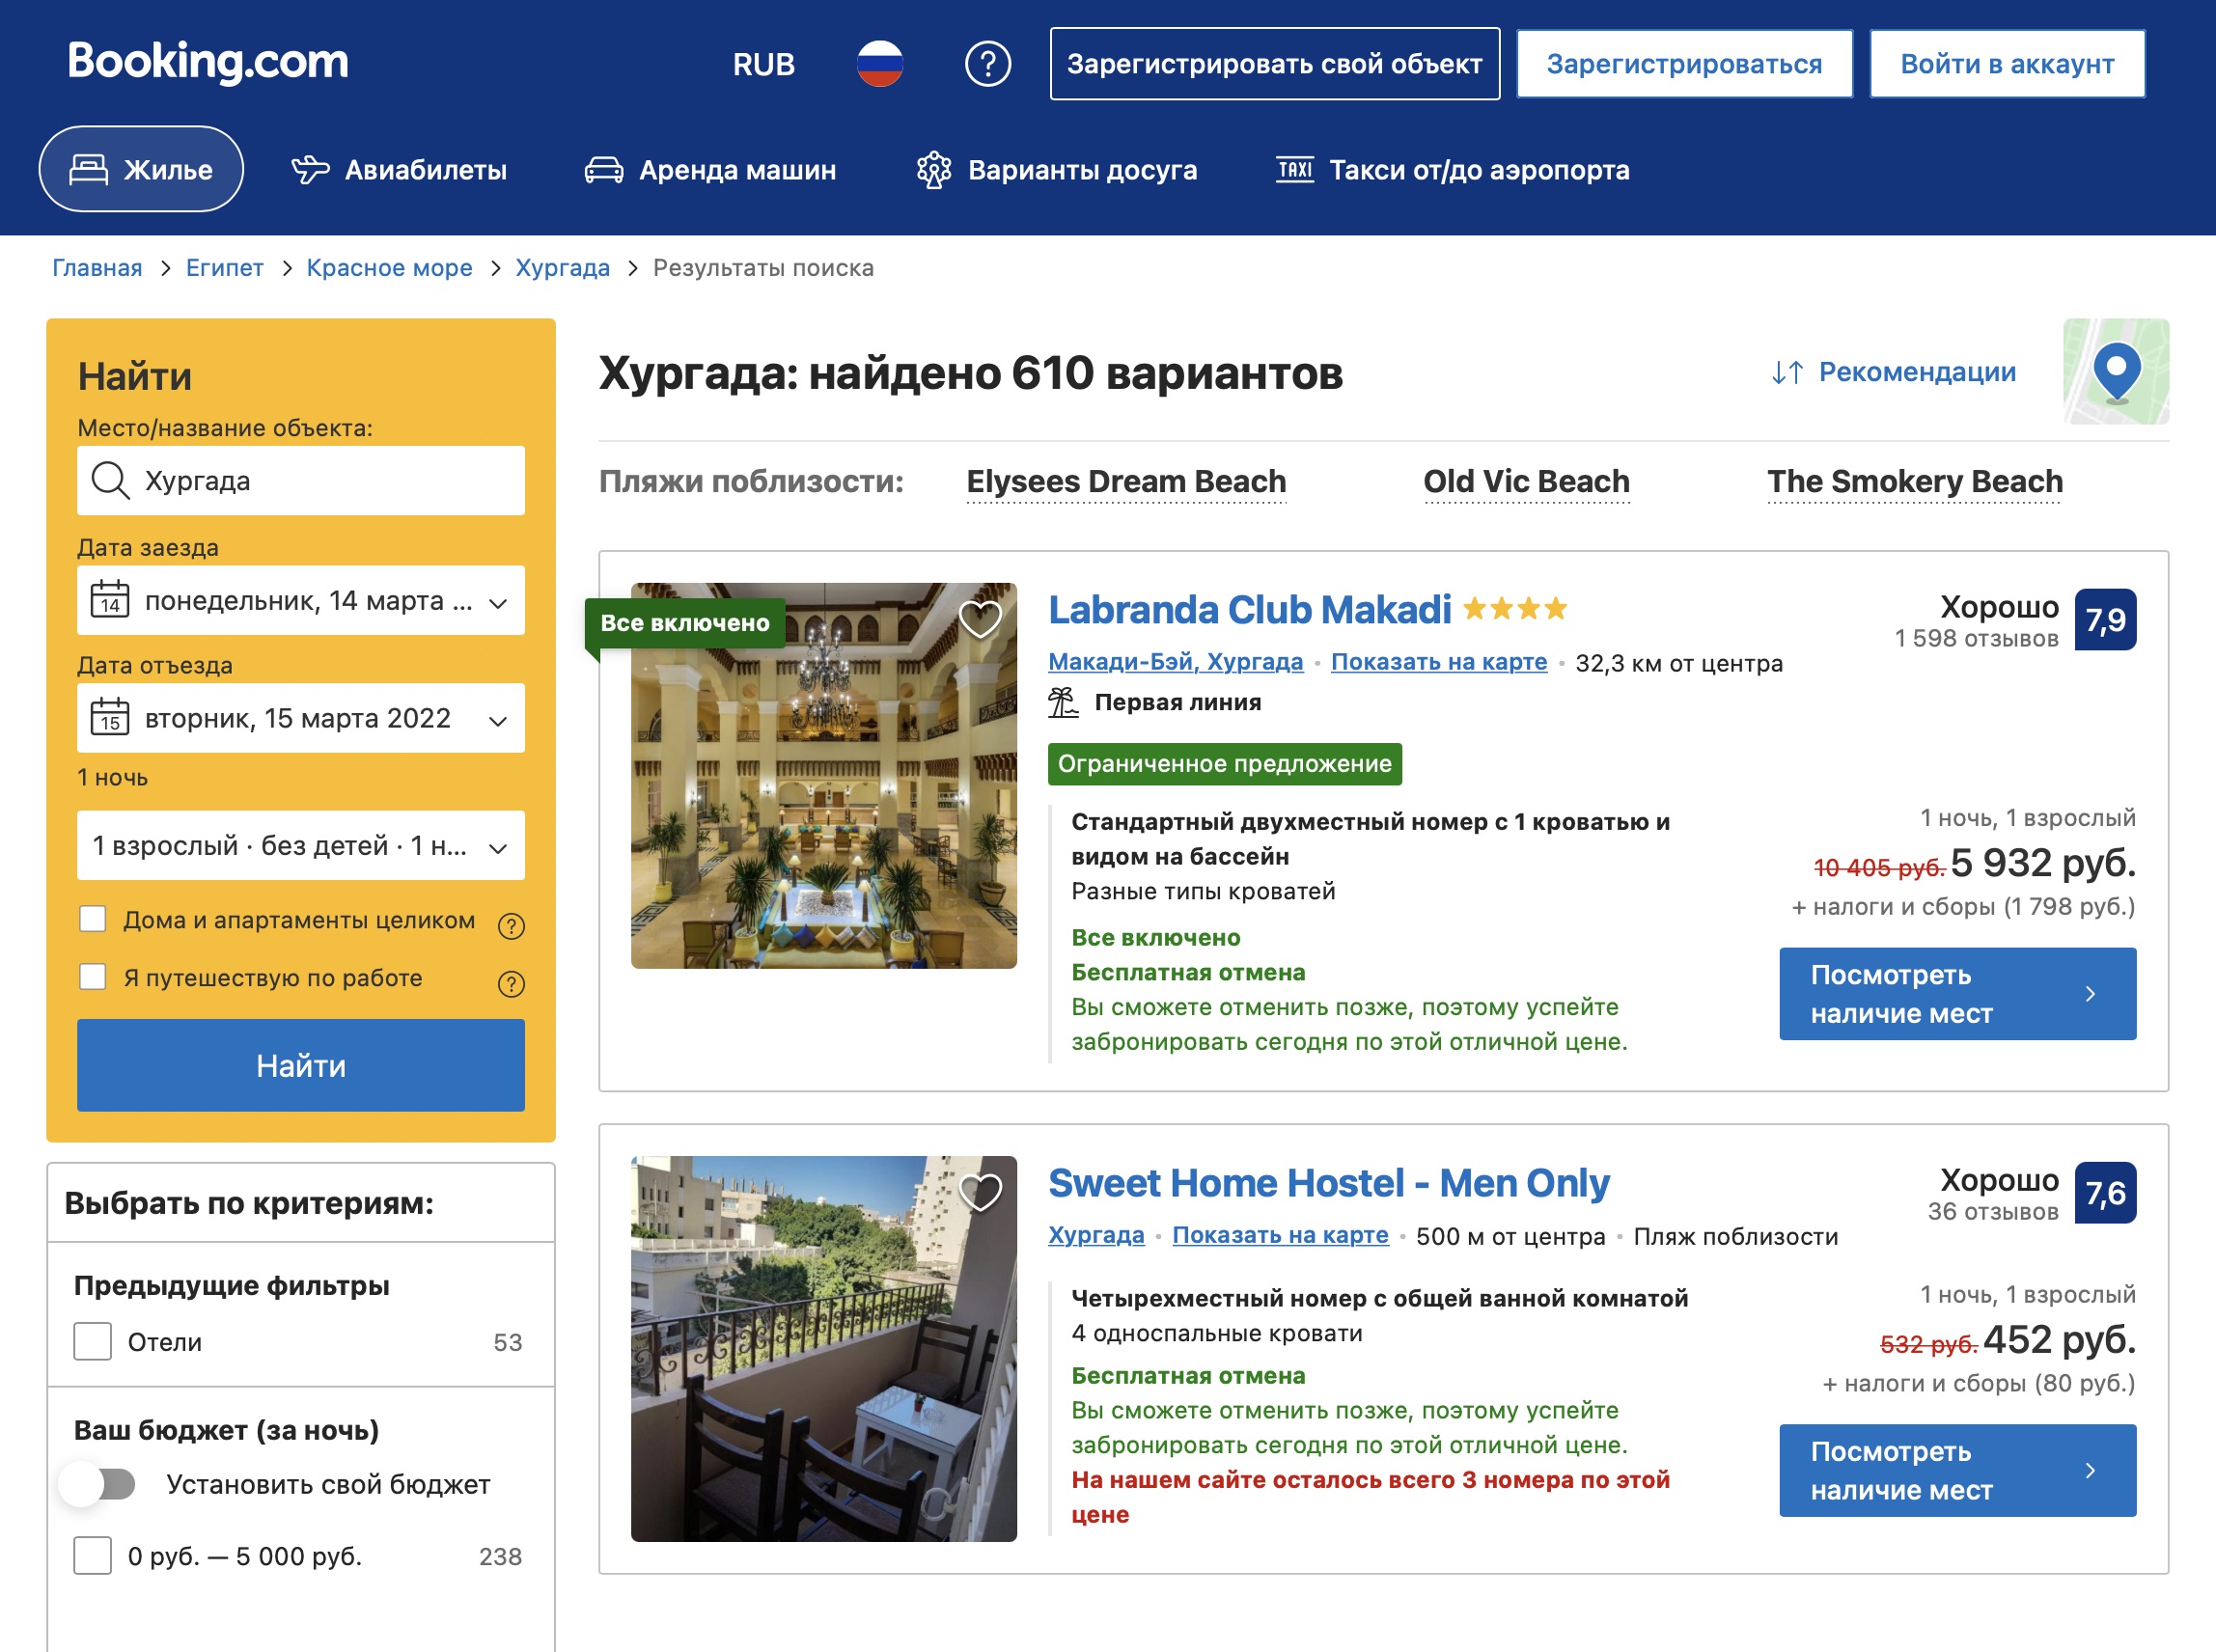Screen dimensions: 2216x1652
Task: Click the attractions ferris wheel icon
Action: [934, 170]
